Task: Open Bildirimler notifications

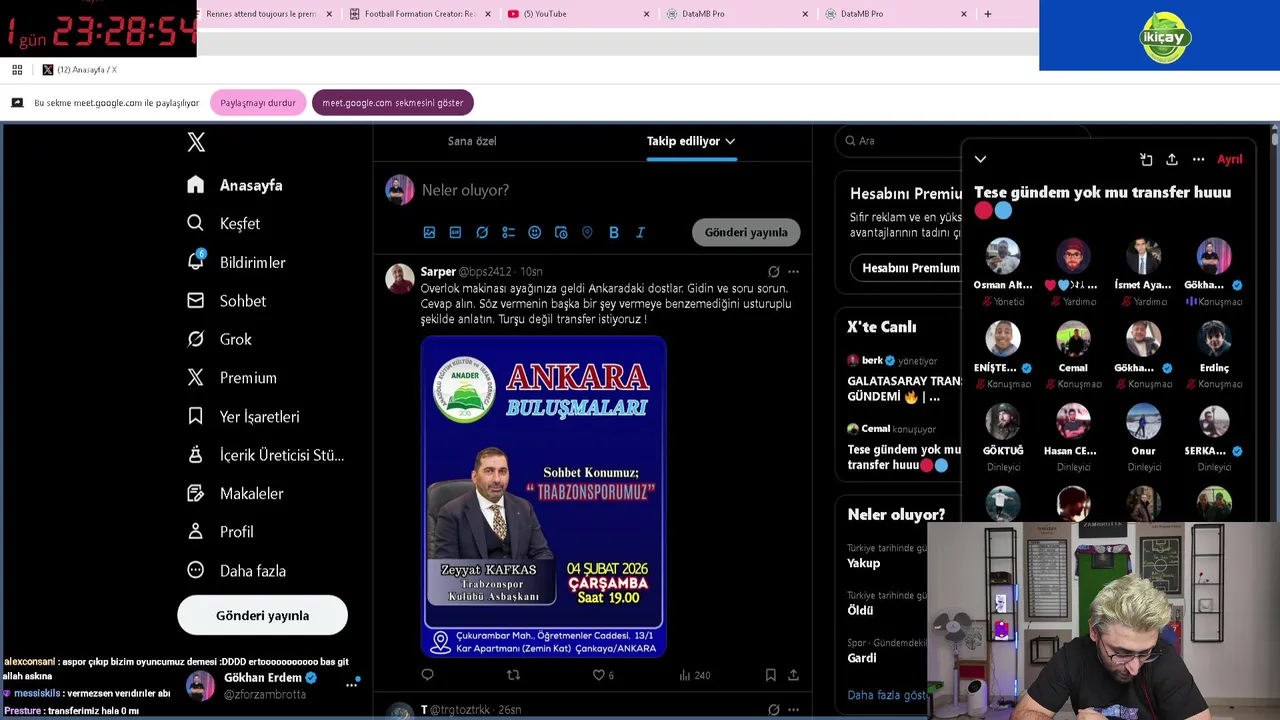Action: (237, 262)
